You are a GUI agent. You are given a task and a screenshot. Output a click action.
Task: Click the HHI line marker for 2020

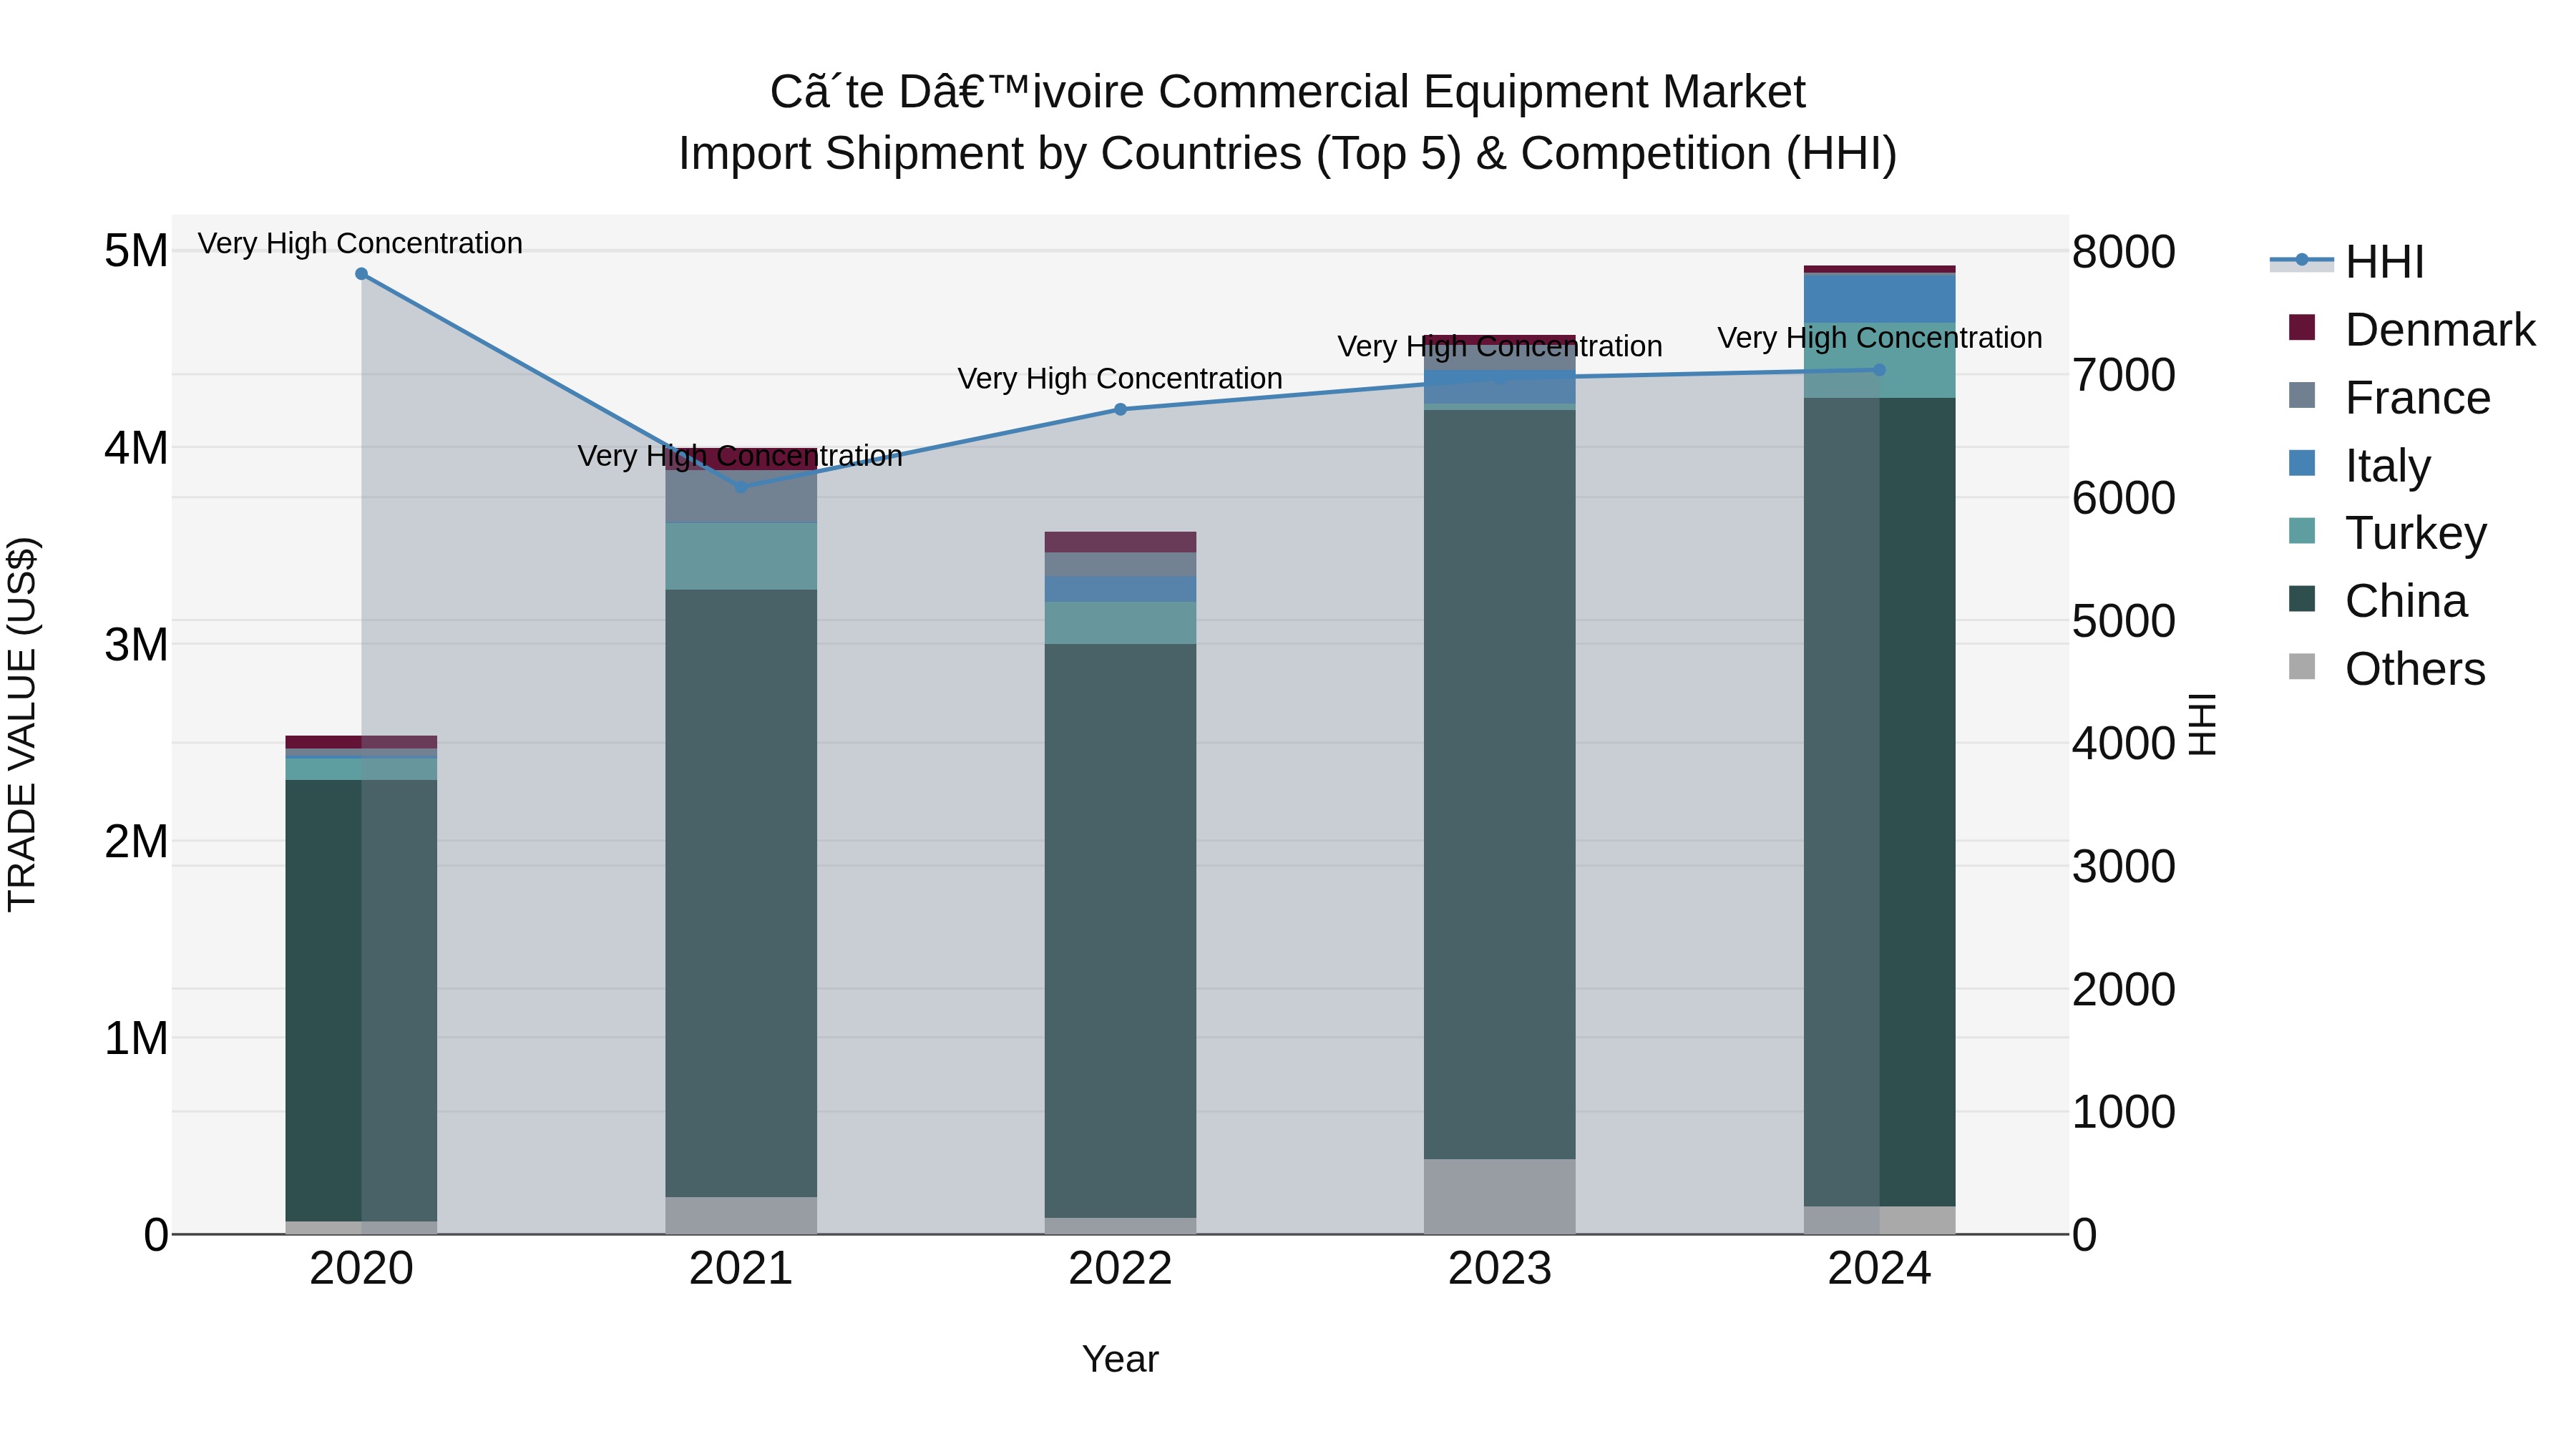(362, 274)
